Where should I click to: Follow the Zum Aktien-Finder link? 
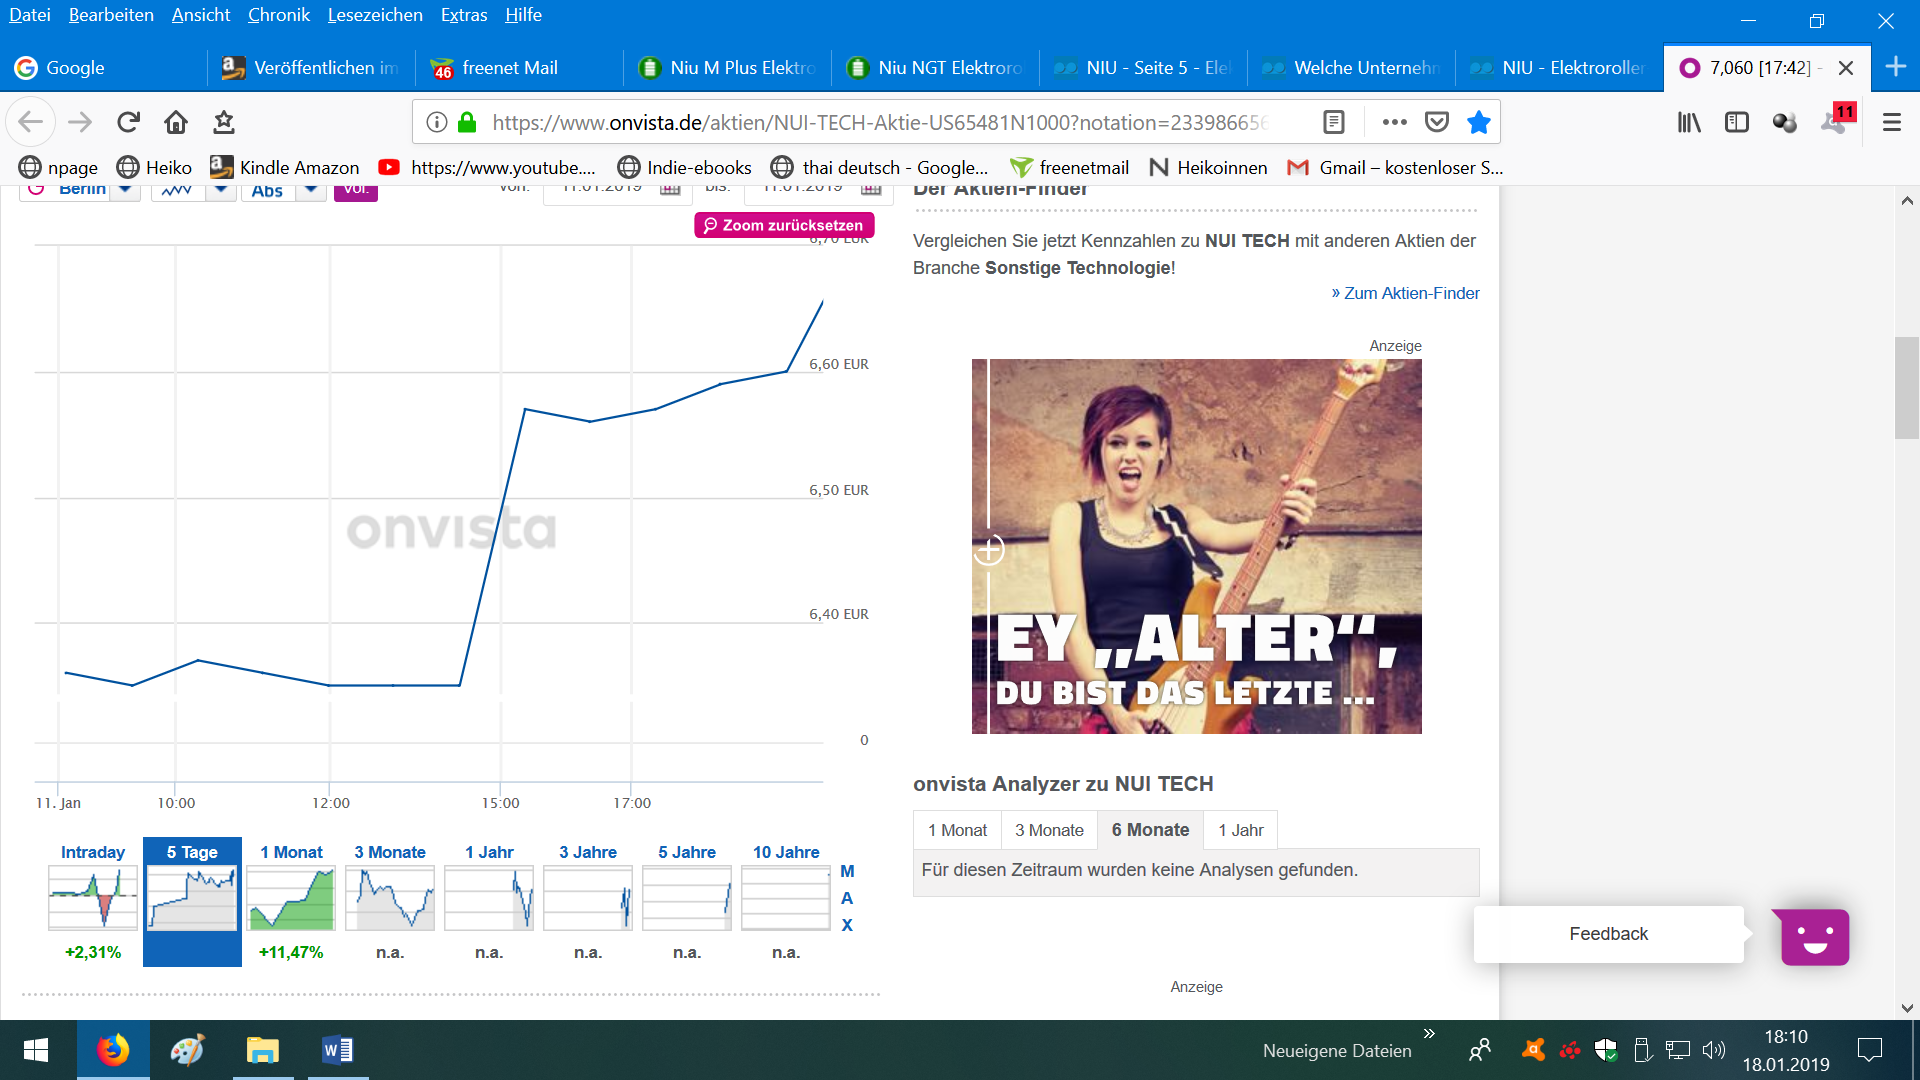coord(1405,293)
